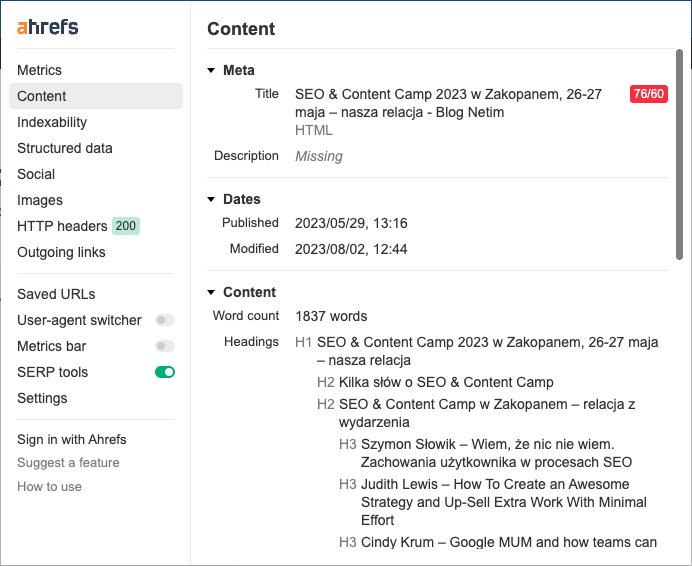Screen dimensions: 692x566
Task: Open the Indexability section
Action: [x=52, y=122]
